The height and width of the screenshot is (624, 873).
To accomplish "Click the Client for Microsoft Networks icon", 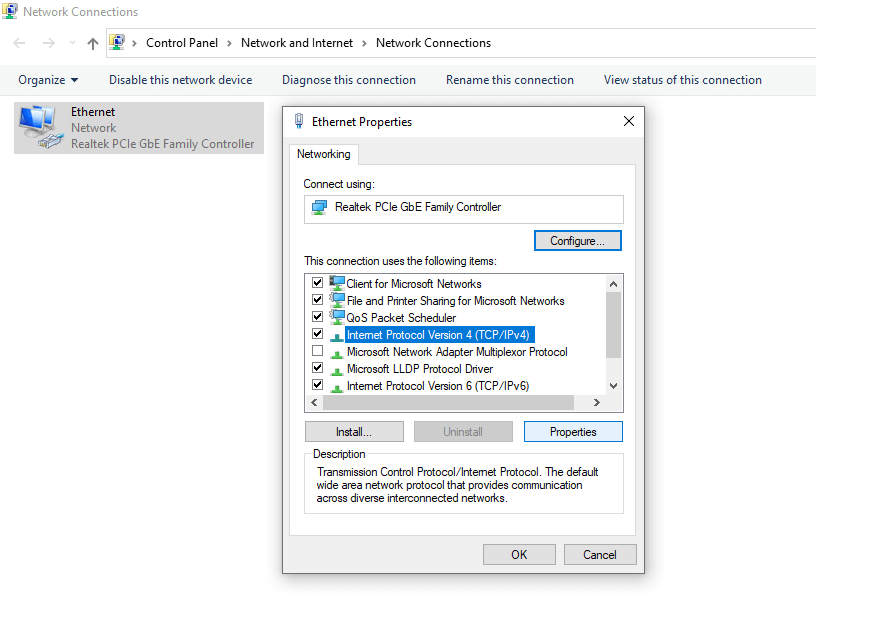I will click(336, 283).
